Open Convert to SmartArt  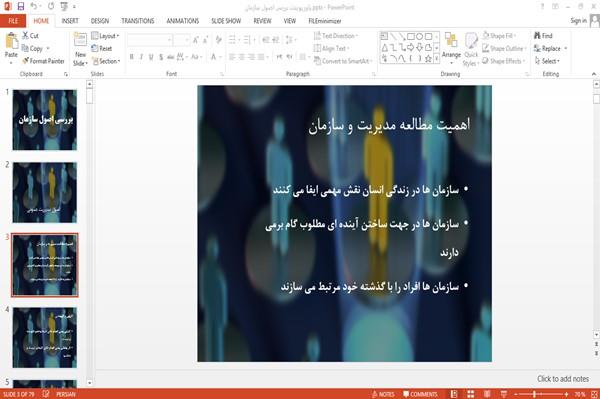pos(343,61)
